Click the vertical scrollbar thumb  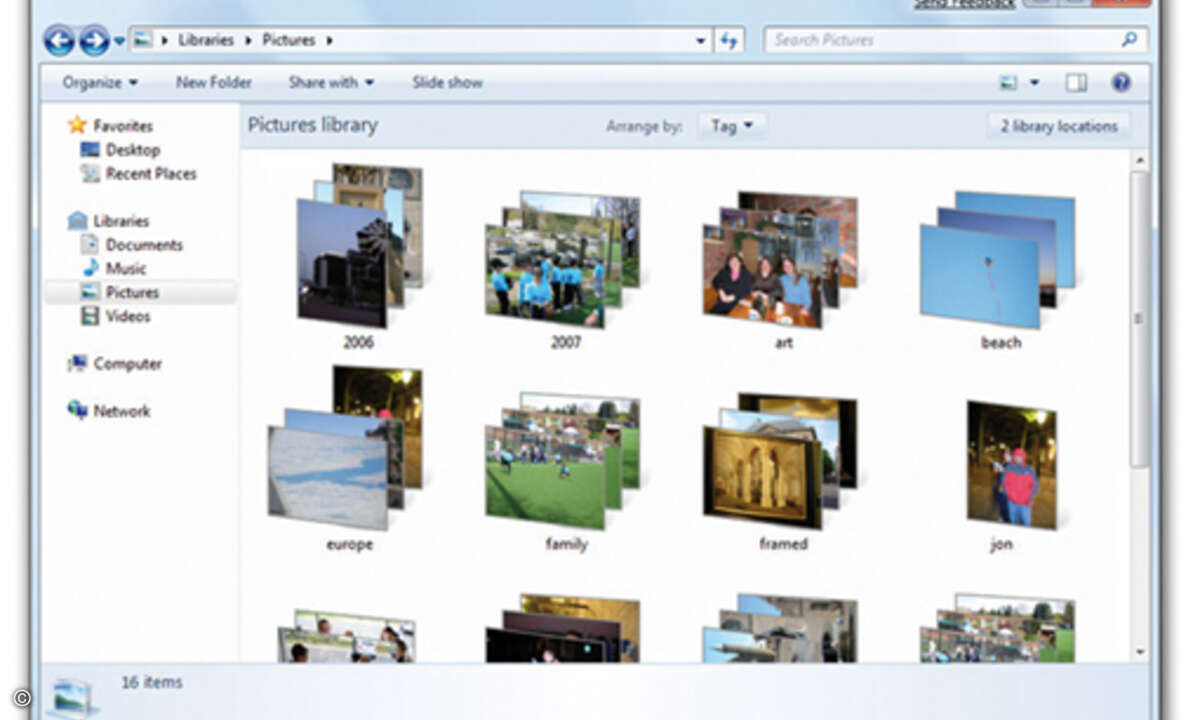click(1139, 318)
